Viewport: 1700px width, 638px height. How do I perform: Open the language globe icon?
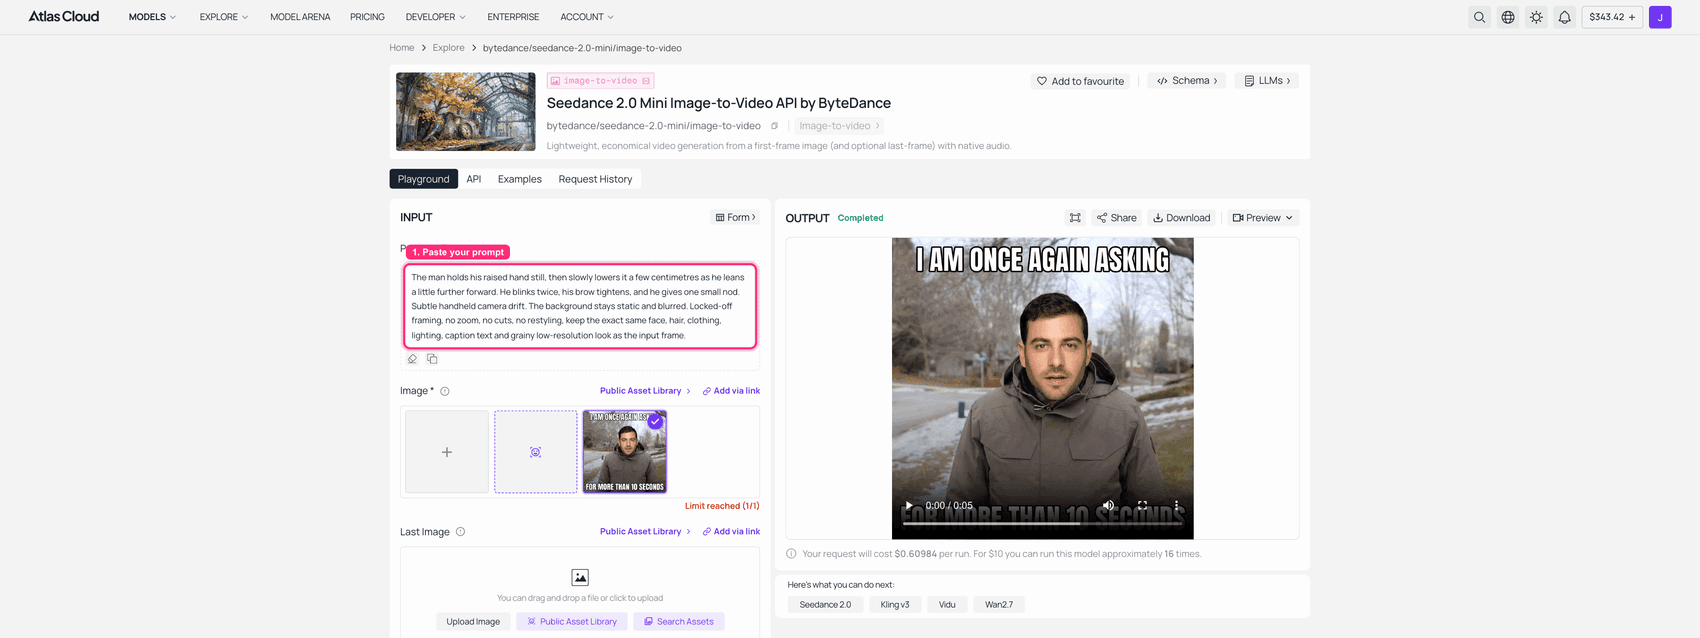click(x=1508, y=17)
